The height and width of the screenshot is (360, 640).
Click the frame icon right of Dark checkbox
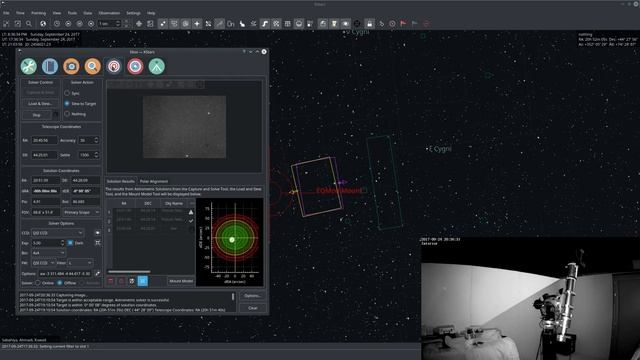tap(98, 242)
